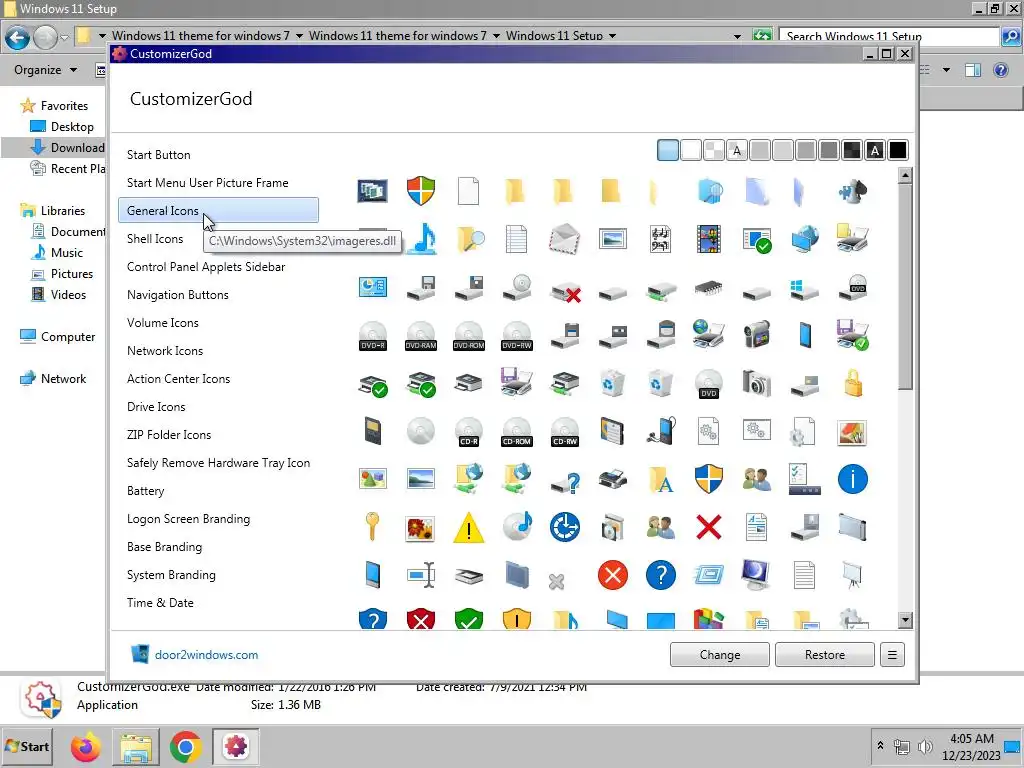Click the icon list scroll up arrow
The width and height of the screenshot is (1024, 768).
904,175
